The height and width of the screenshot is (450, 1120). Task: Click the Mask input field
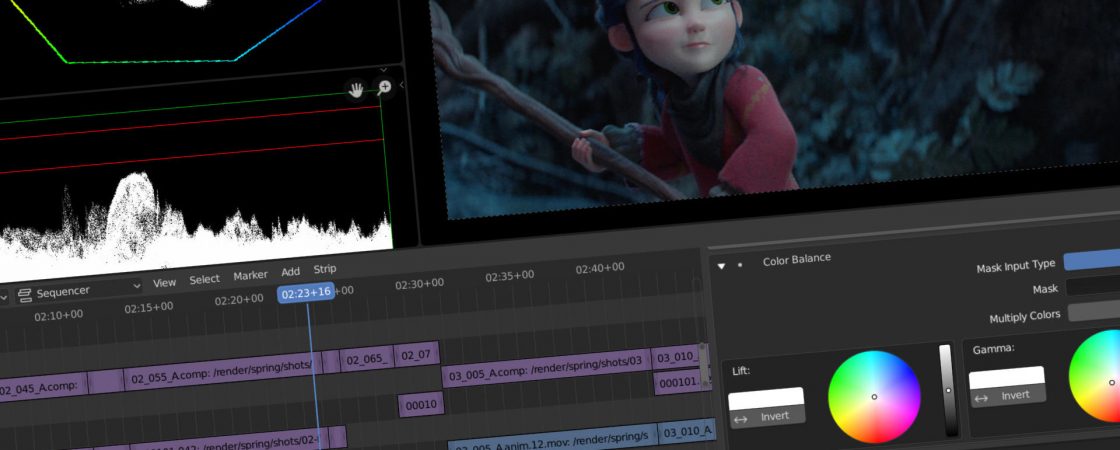[x=1093, y=286]
